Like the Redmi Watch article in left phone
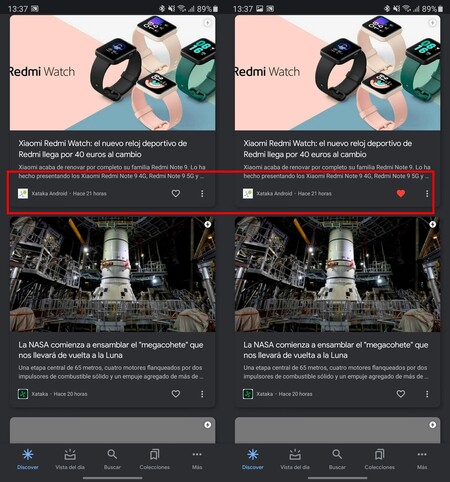This screenshot has width=450, height=482. (176, 193)
